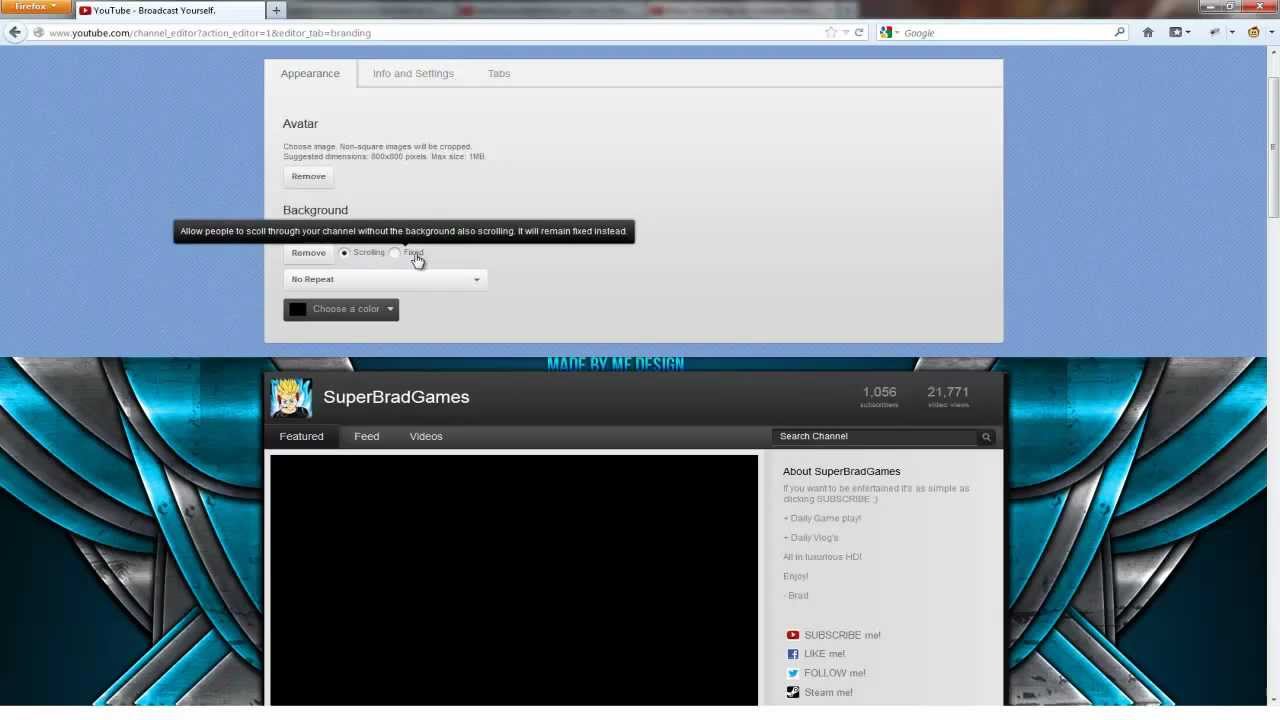Click the background Remove button
1280x720 pixels.
point(308,253)
